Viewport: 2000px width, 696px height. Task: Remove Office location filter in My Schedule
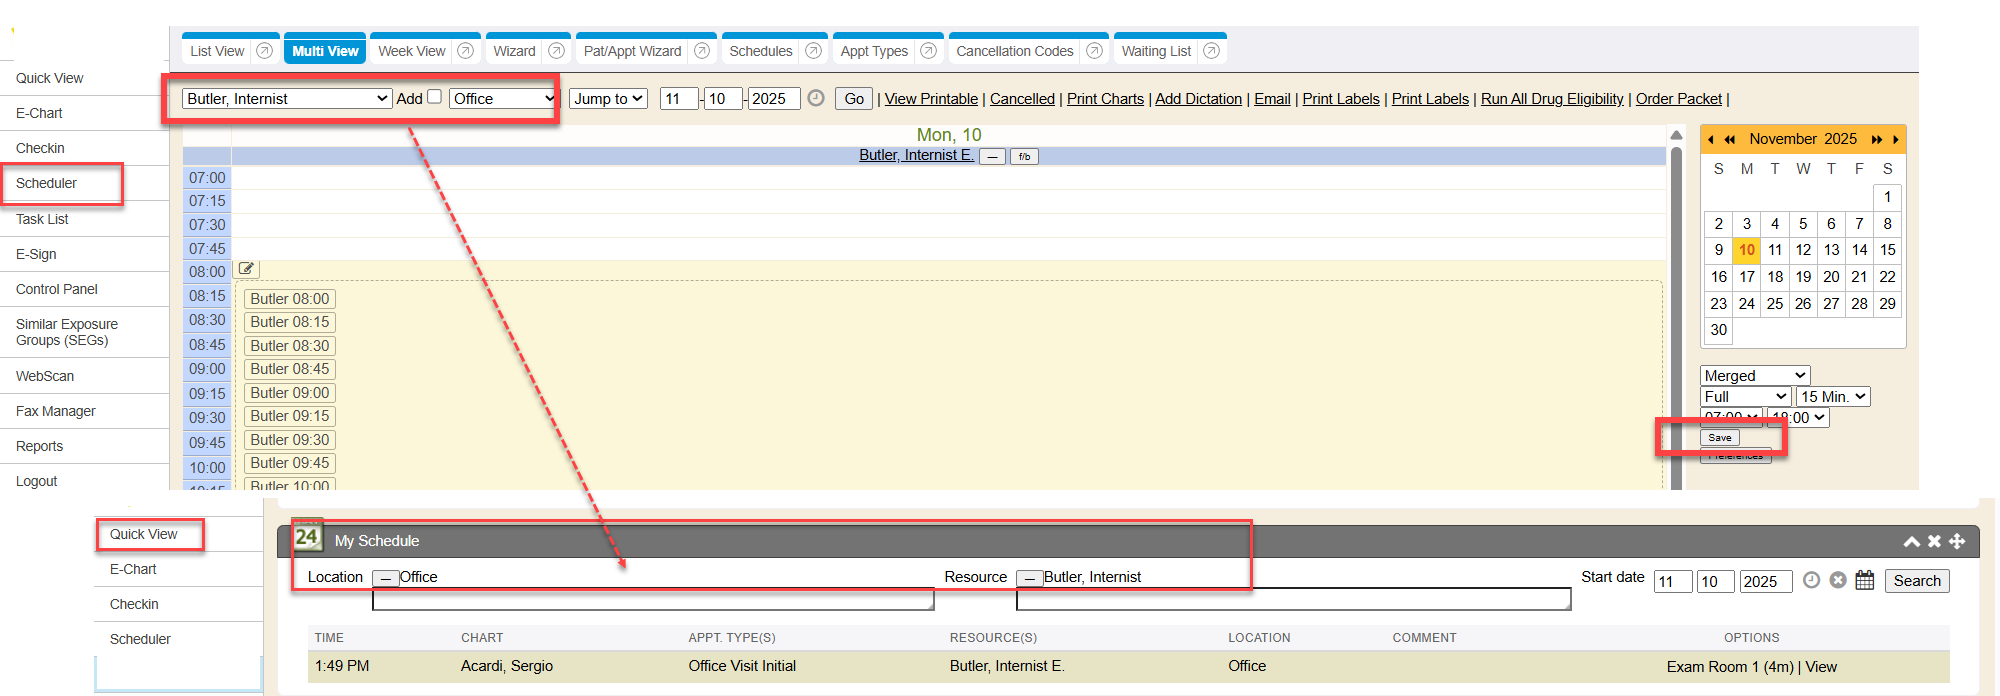385,578
